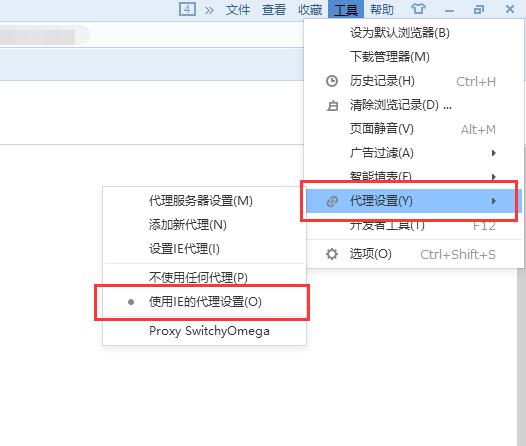Open 下载管理器(M) entry
The height and width of the screenshot is (446, 526).
(x=414, y=57)
